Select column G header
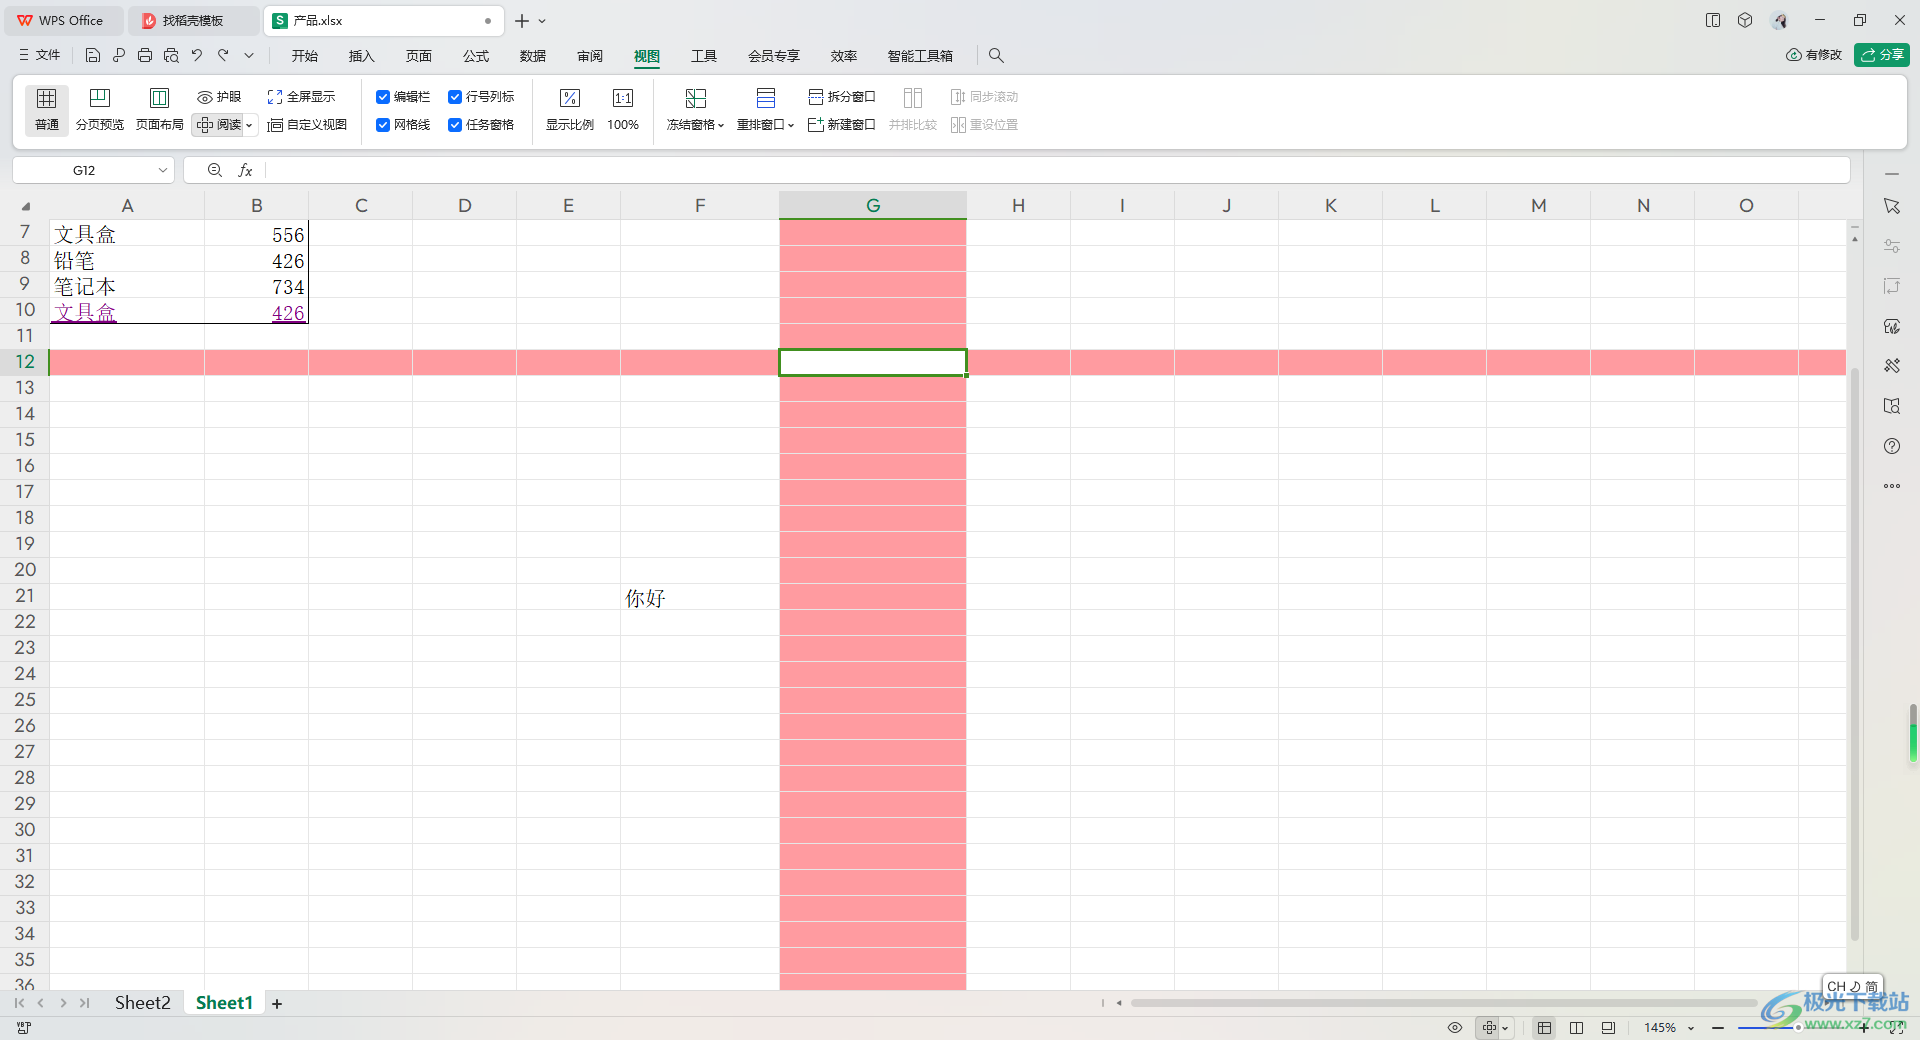This screenshot has height=1040, width=1920. tap(873, 205)
